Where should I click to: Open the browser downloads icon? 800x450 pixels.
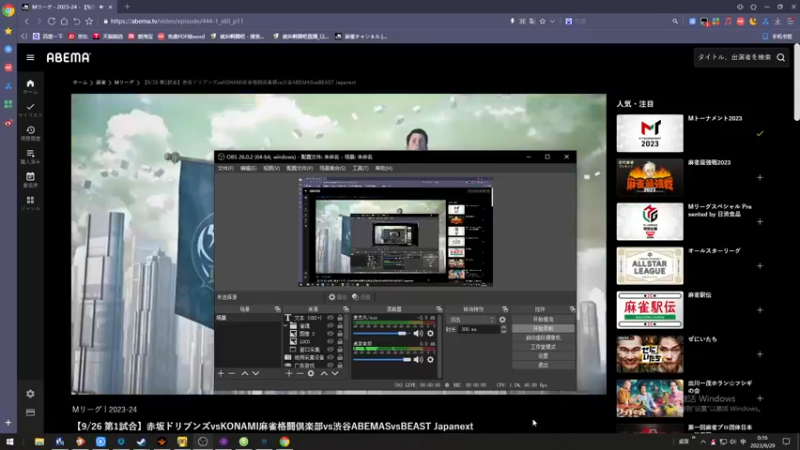[x=778, y=21]
